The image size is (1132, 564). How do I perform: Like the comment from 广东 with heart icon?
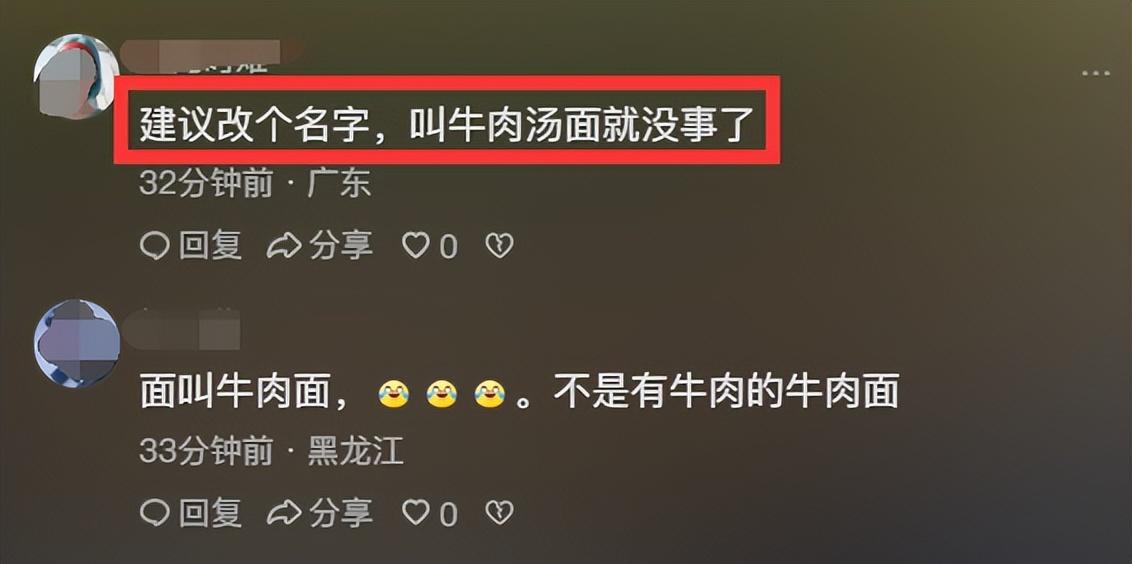(x=415, y=246)
